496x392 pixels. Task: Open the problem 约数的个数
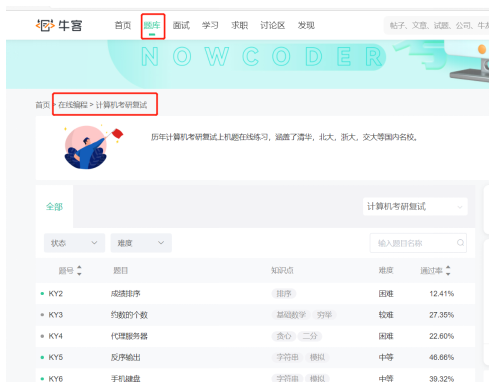[129, 315]
